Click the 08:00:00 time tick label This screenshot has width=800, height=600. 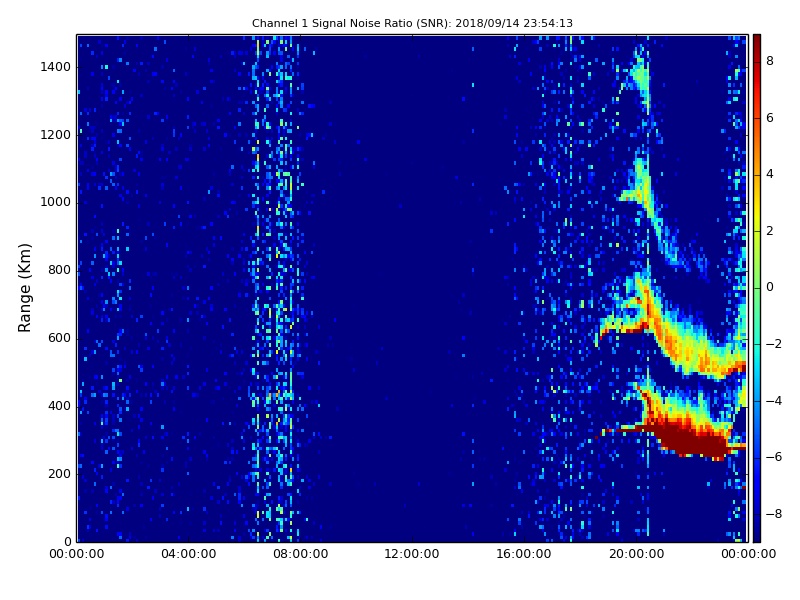click(301, 554)
